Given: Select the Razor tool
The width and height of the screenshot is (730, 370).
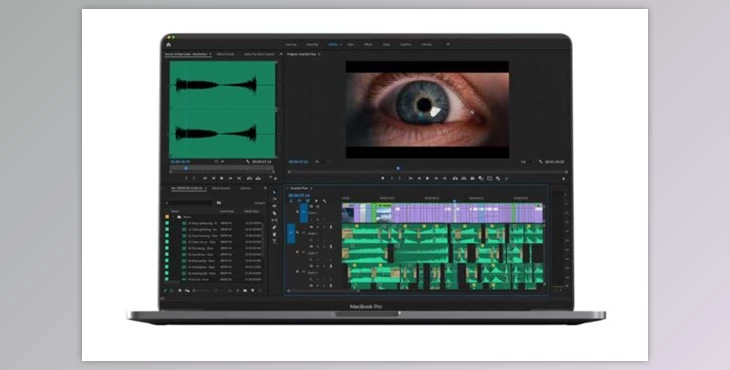Looking at the screenshot, I should click(x=275, y=213).
